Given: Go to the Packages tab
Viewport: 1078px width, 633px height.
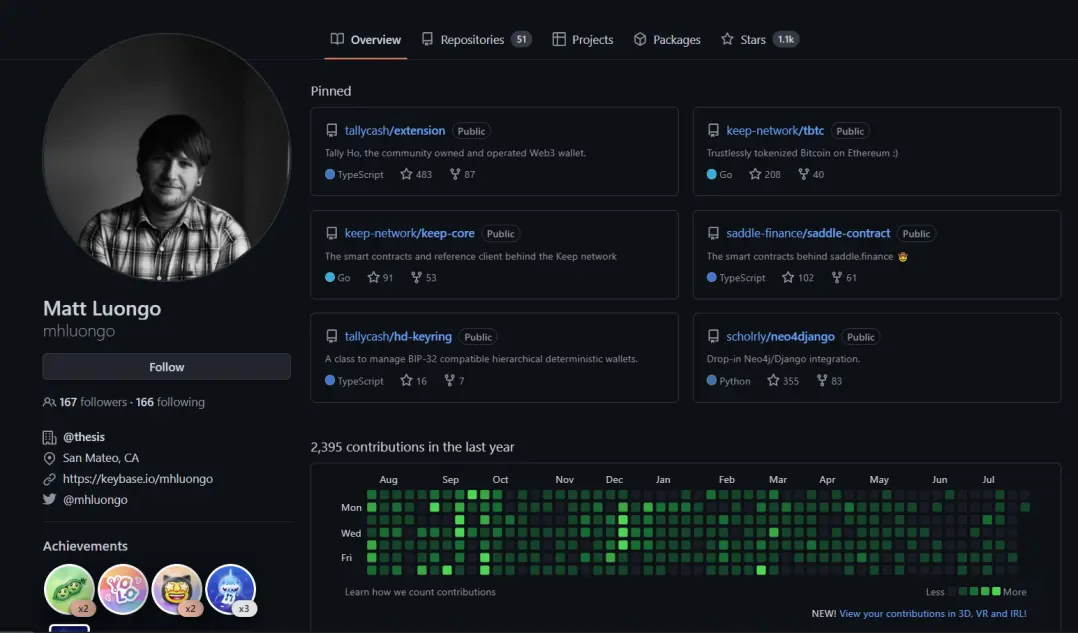Looking at the screenshot, I should coord(667,40).
